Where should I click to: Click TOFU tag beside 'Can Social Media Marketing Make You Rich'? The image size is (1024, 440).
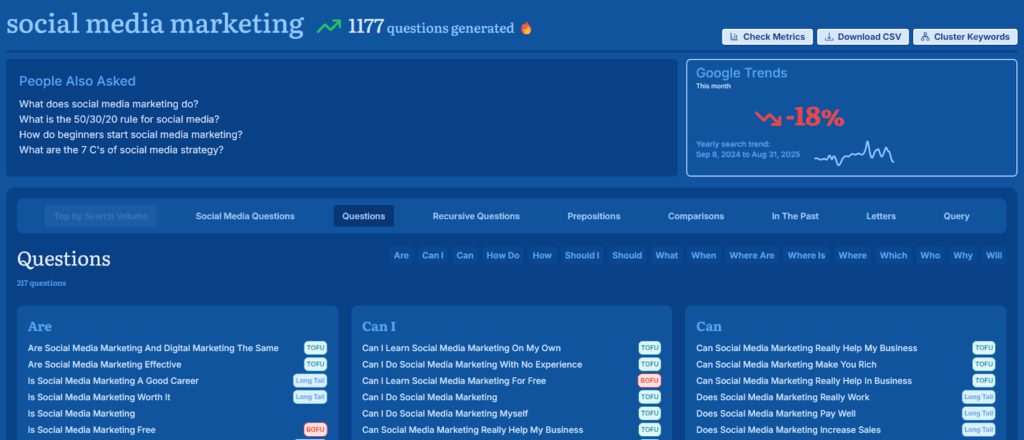click(x=984, y=364)
